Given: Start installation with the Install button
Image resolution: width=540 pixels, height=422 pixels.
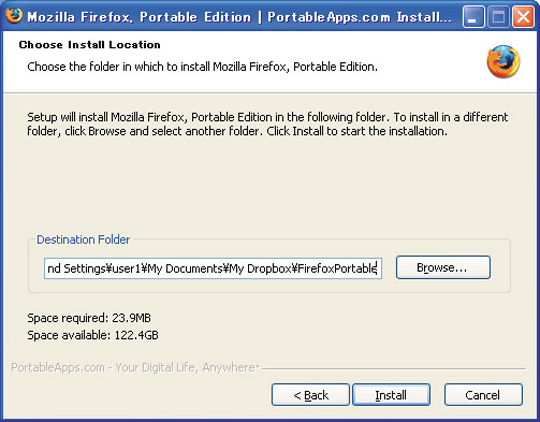Looking at the screenshot, I should pos(391,395).
